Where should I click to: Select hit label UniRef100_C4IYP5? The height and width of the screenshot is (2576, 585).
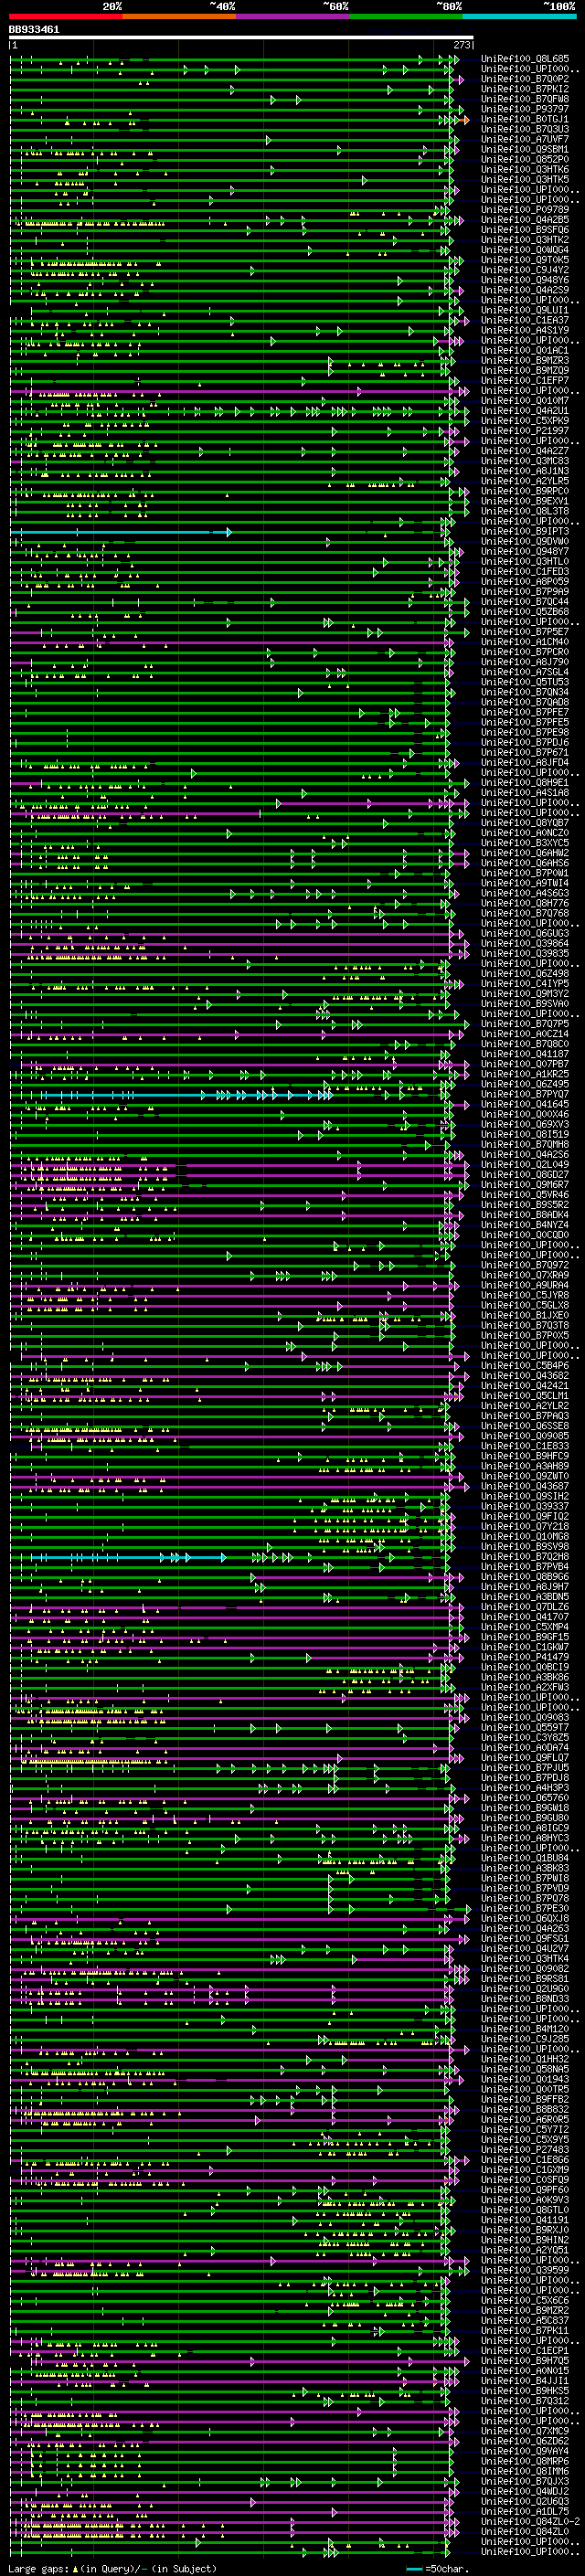pos(525,984)
